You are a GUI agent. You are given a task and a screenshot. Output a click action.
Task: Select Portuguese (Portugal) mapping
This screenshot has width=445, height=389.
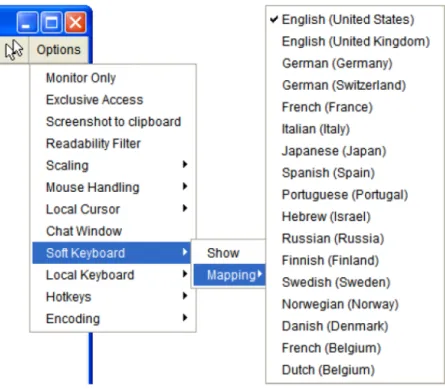click(355, 195)
